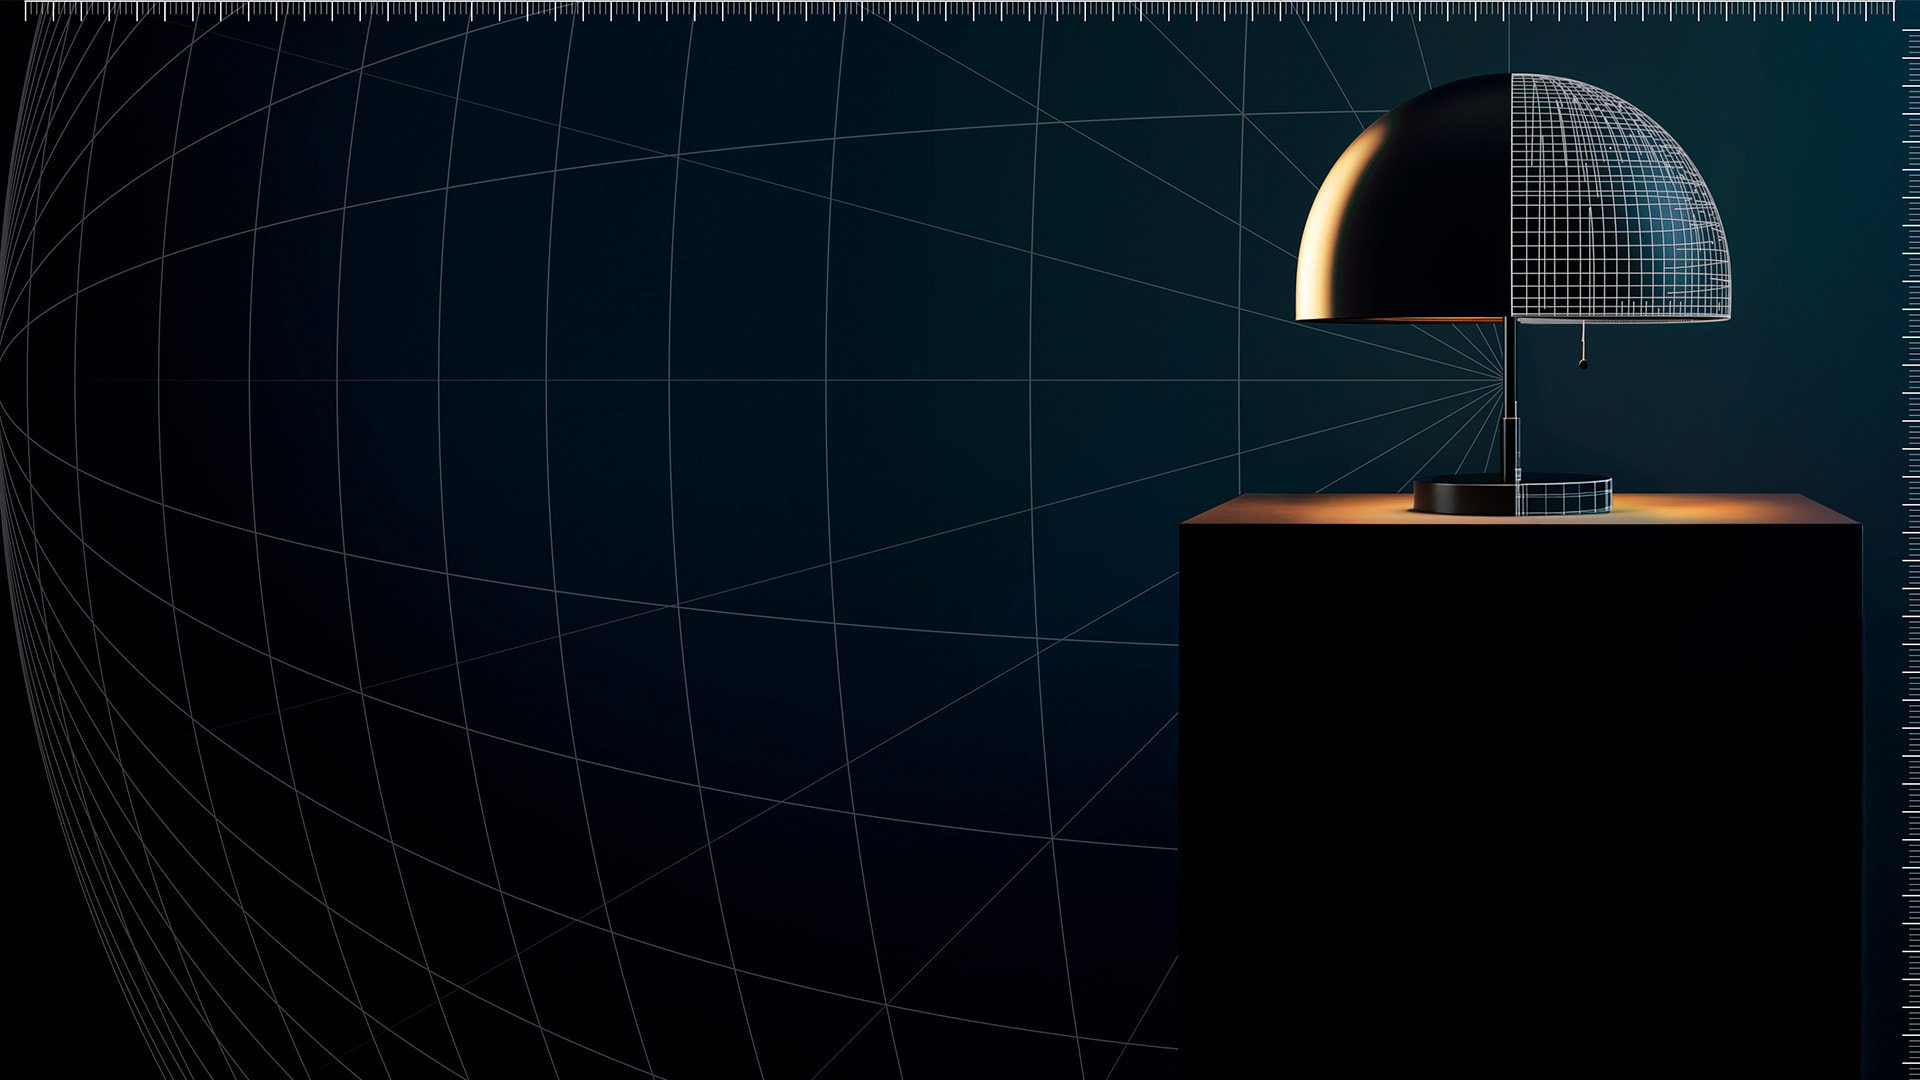Image resolution: width=1920 pixels, height=1080 pixels.
Task: Click the top-left corner of the pedestal
Action: click(1183, 523)
